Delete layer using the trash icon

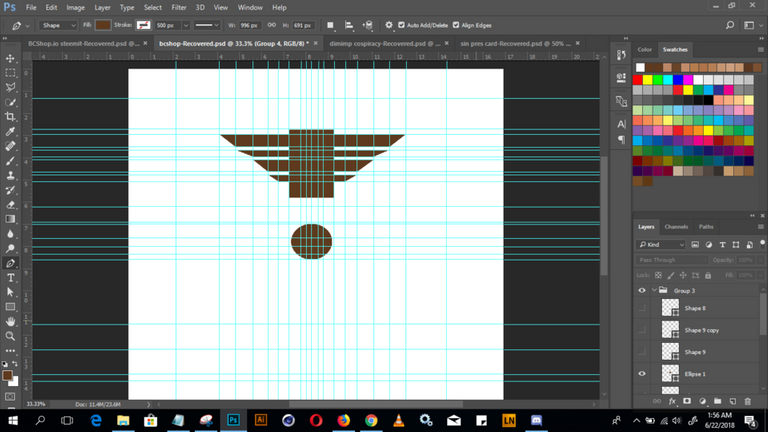pyautogui.click(x=747, y=400)
